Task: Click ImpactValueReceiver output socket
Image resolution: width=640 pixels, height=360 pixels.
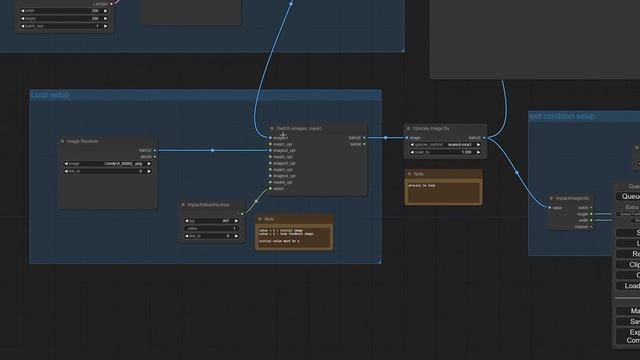Action: [242, 214]
